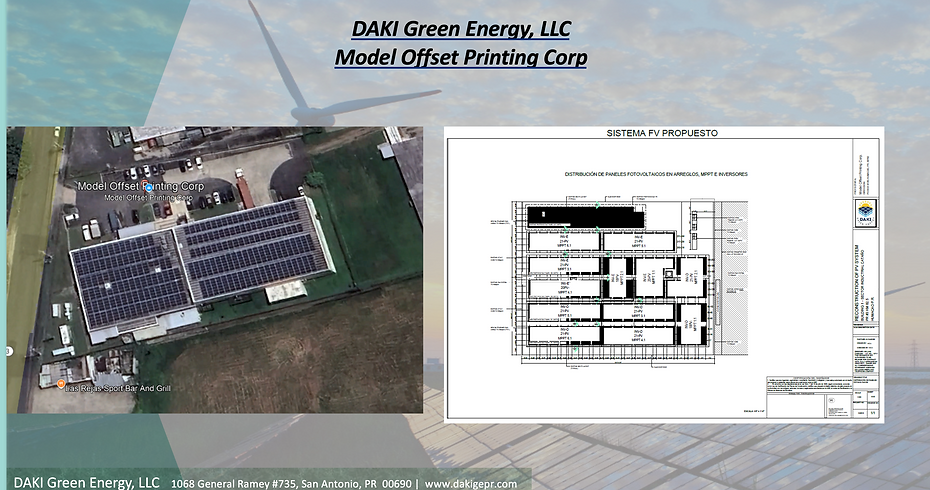Open the 'Sistema FV Propuesto' diagram sheet
The height and width of the screenshot is (490, 930).
(x=664, y=275)
